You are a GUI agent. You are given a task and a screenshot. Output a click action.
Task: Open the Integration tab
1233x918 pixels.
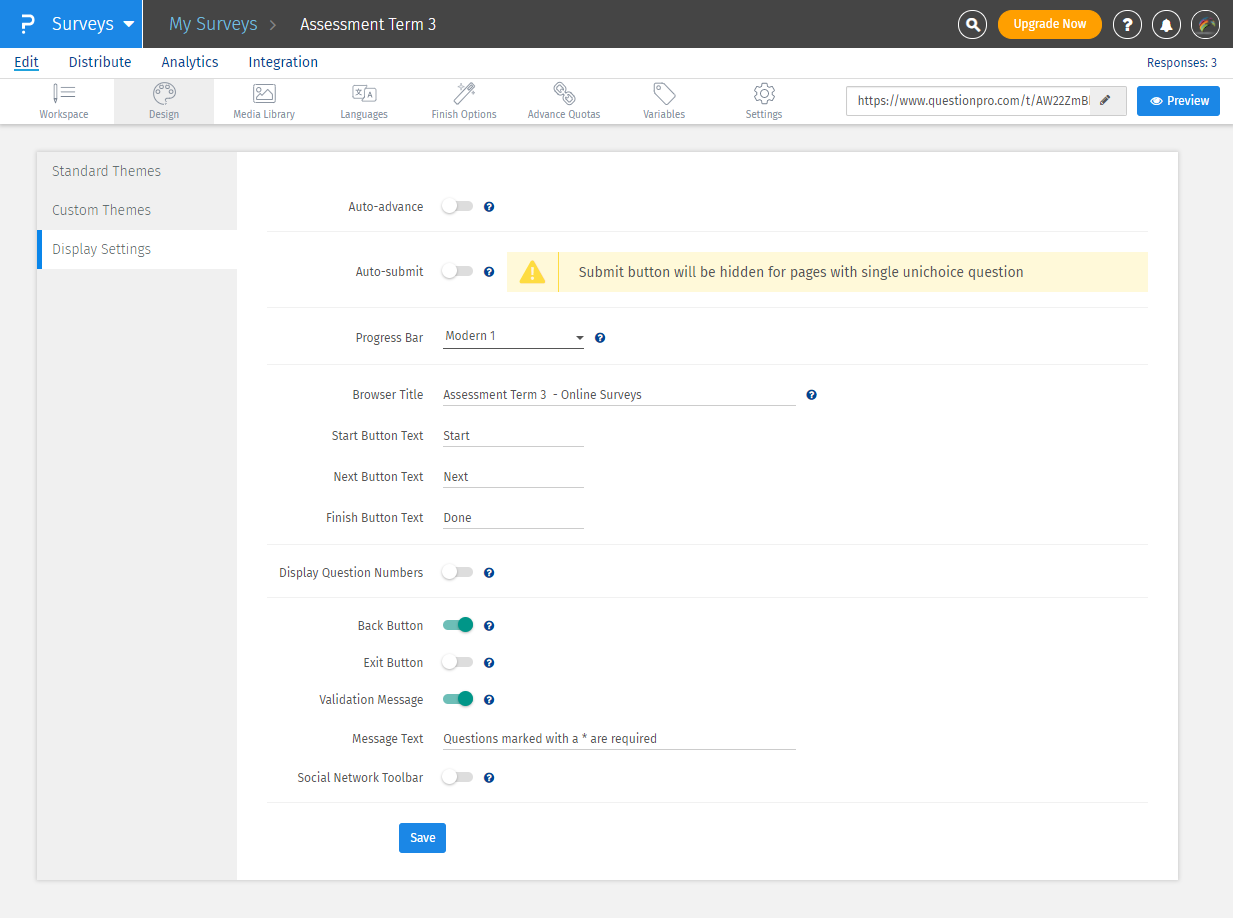[283, 62]
